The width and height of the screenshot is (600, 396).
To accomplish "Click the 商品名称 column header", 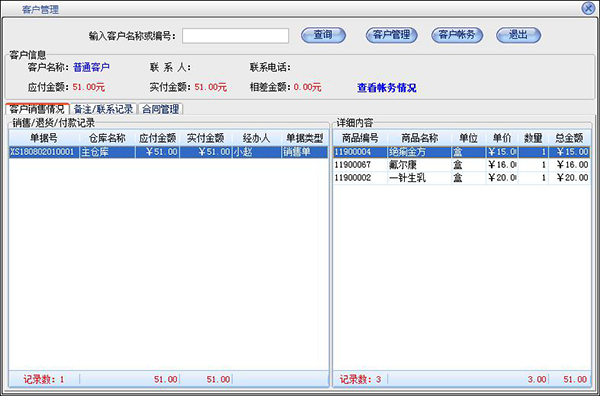I will (419, 138).
